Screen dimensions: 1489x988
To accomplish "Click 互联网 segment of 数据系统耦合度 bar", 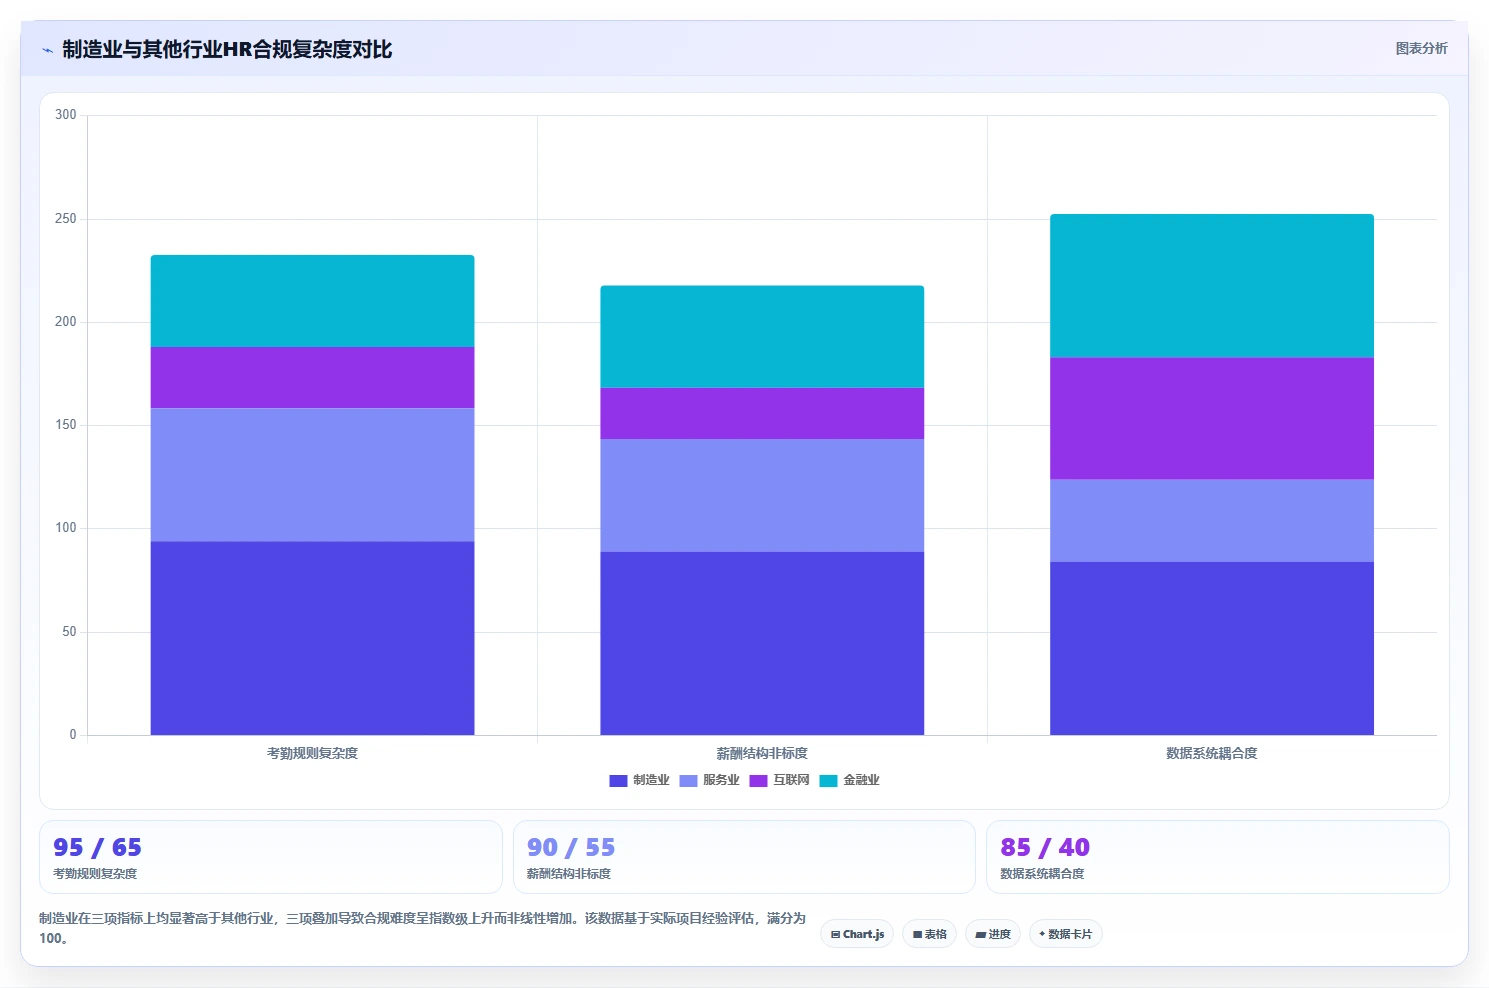I will [1211, 418].
